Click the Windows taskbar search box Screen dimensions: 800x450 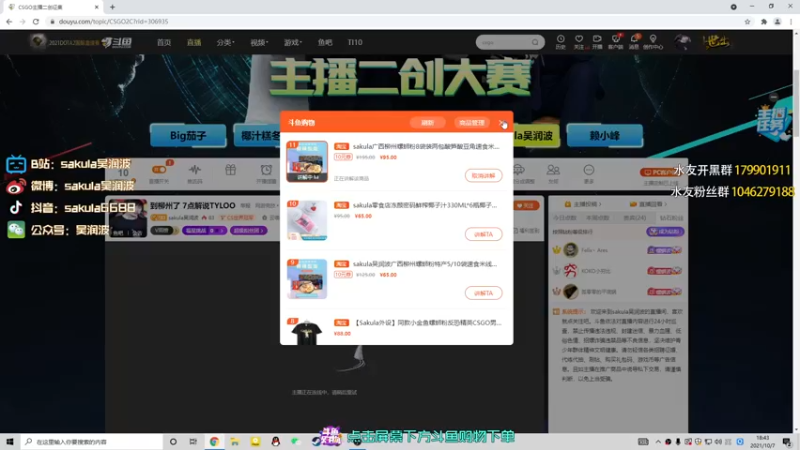[92, 441]
